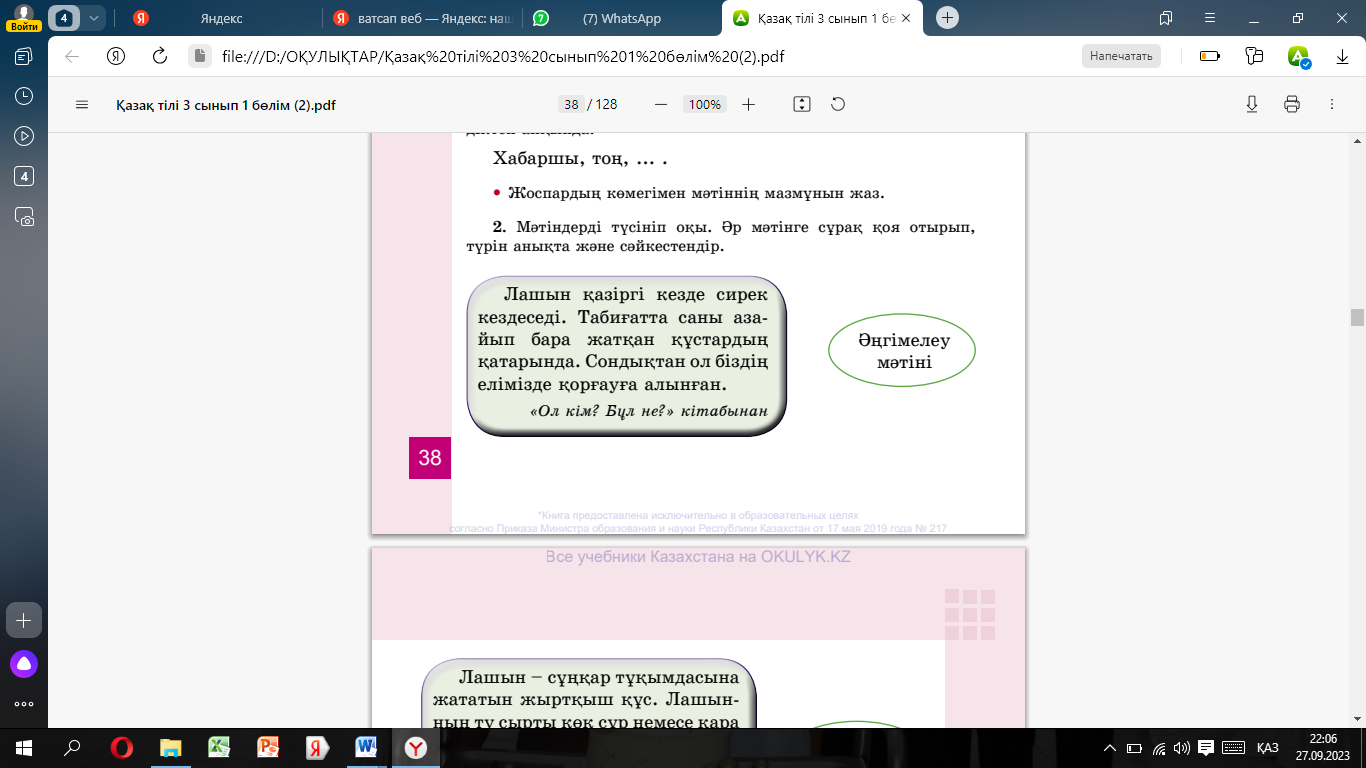Open the browser downloads panel
The width and height of the screenshot is (1366, 768).
[1343, 56]
